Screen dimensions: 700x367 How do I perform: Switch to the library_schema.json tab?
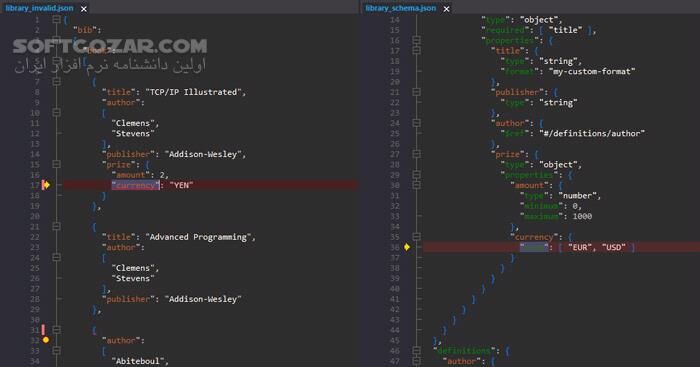400,8
